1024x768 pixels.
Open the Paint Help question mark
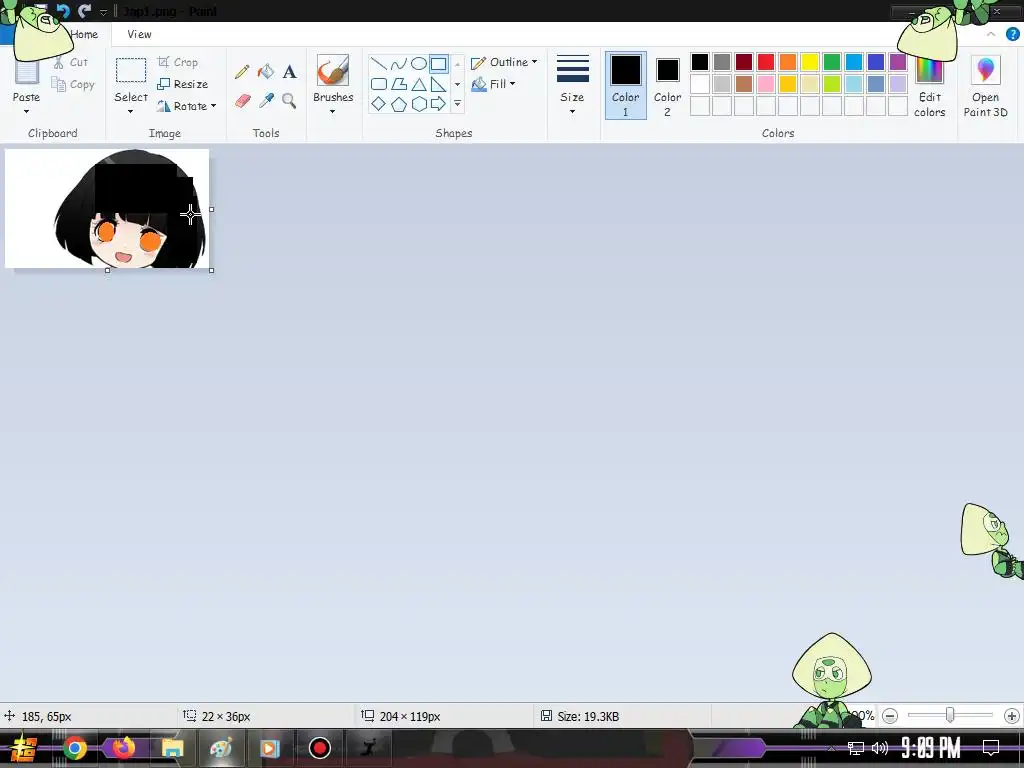click(x=1012, y=34)
